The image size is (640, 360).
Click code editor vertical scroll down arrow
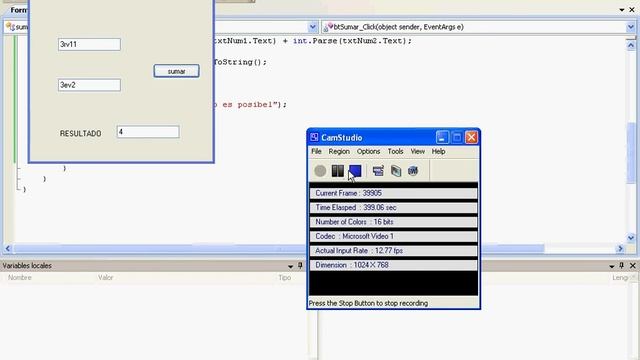pyautogui.click(x=631, y=238)
